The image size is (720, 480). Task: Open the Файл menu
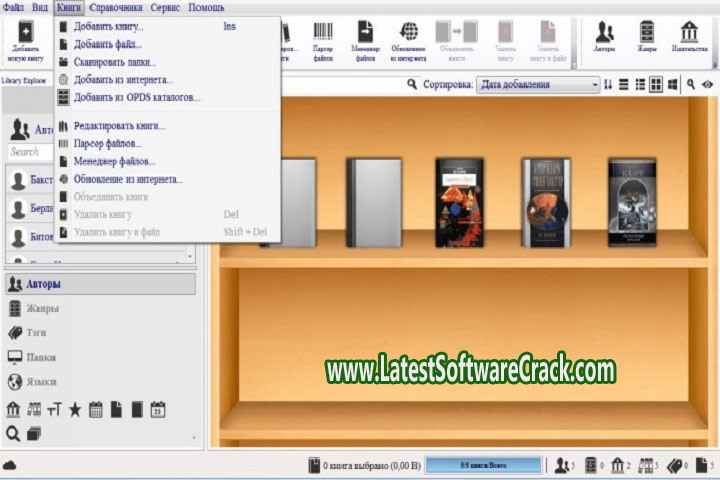[x=13, y=7]
